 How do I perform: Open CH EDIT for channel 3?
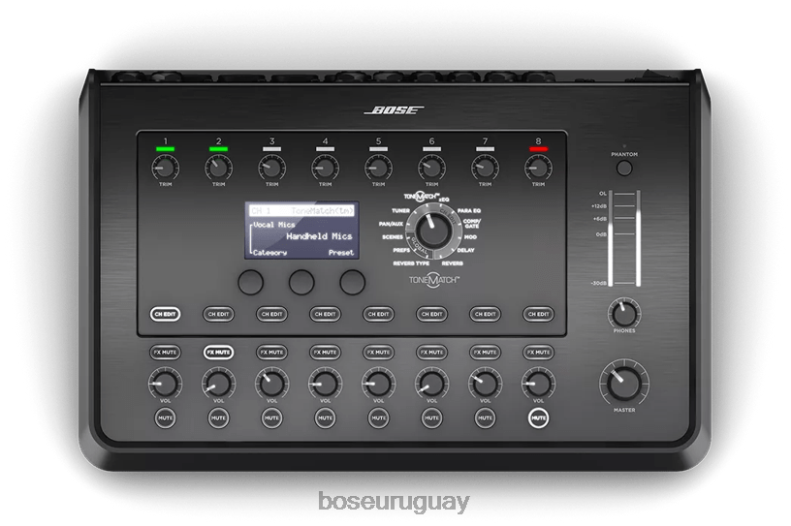click(272, 314)
